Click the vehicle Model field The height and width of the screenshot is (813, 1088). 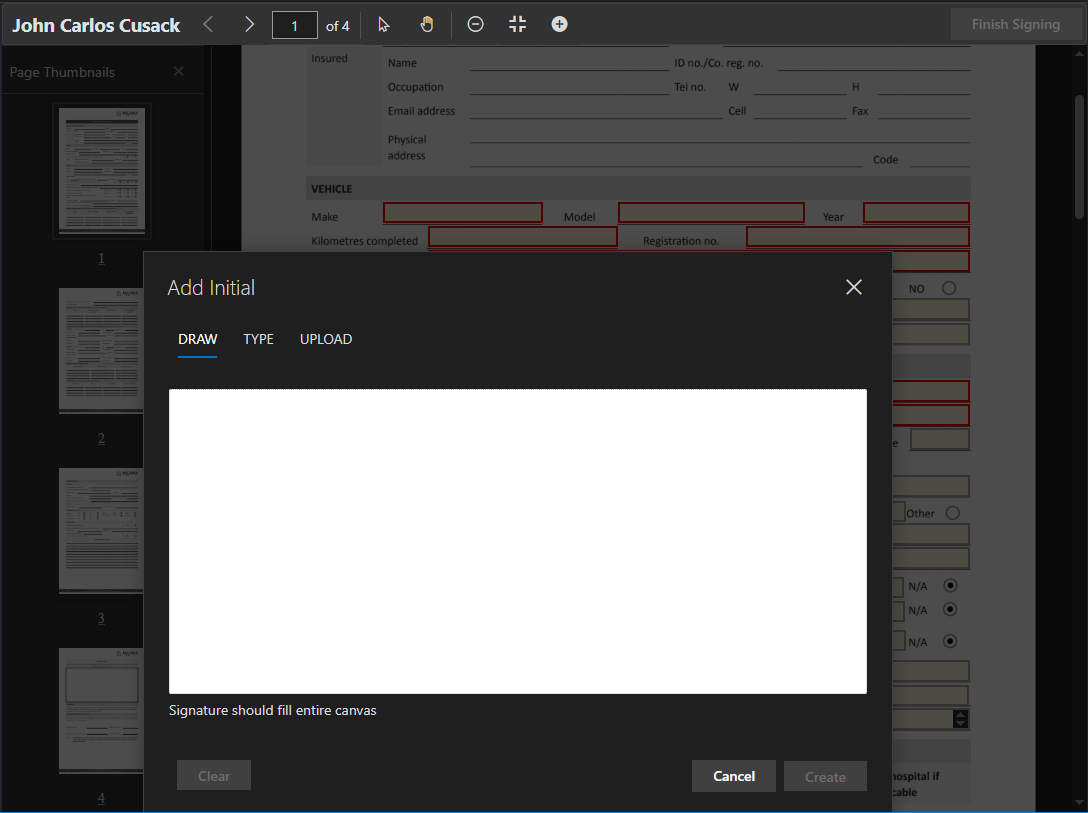(711, 213)
